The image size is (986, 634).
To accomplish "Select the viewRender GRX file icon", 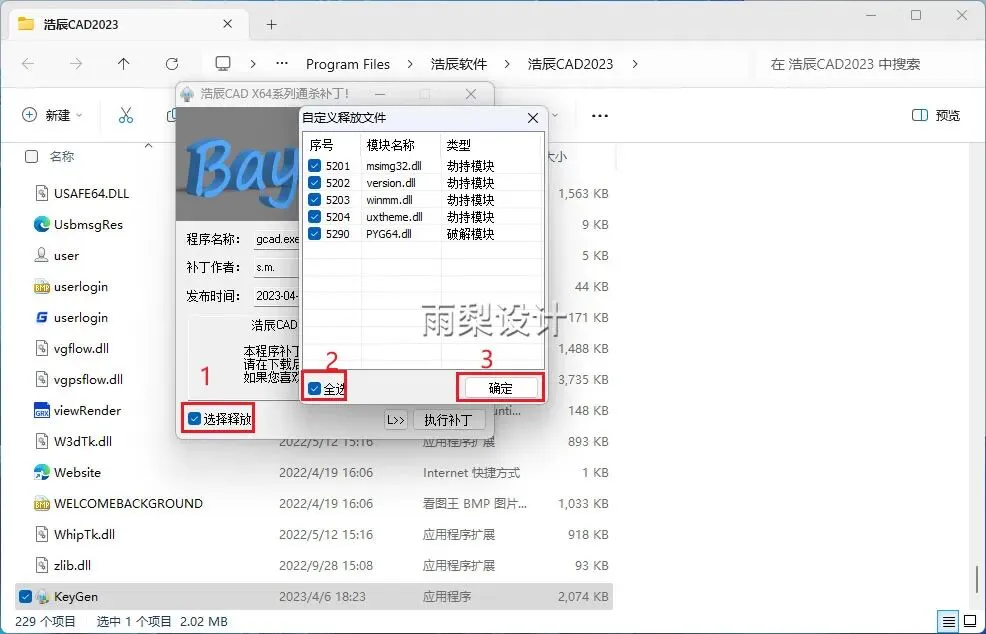I will pos(42,411).
